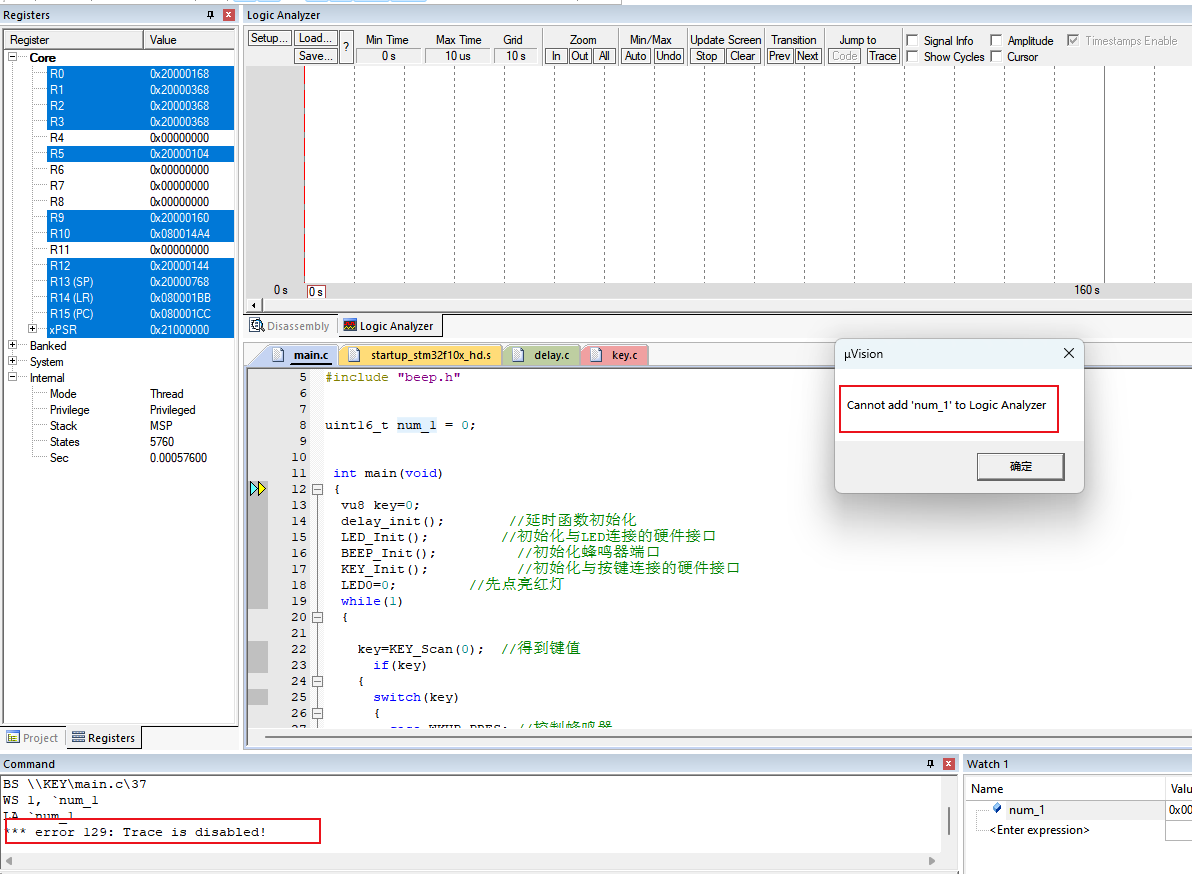Pin the Command window
This screenshot has height=874, width=1192.
coord(930,764)
